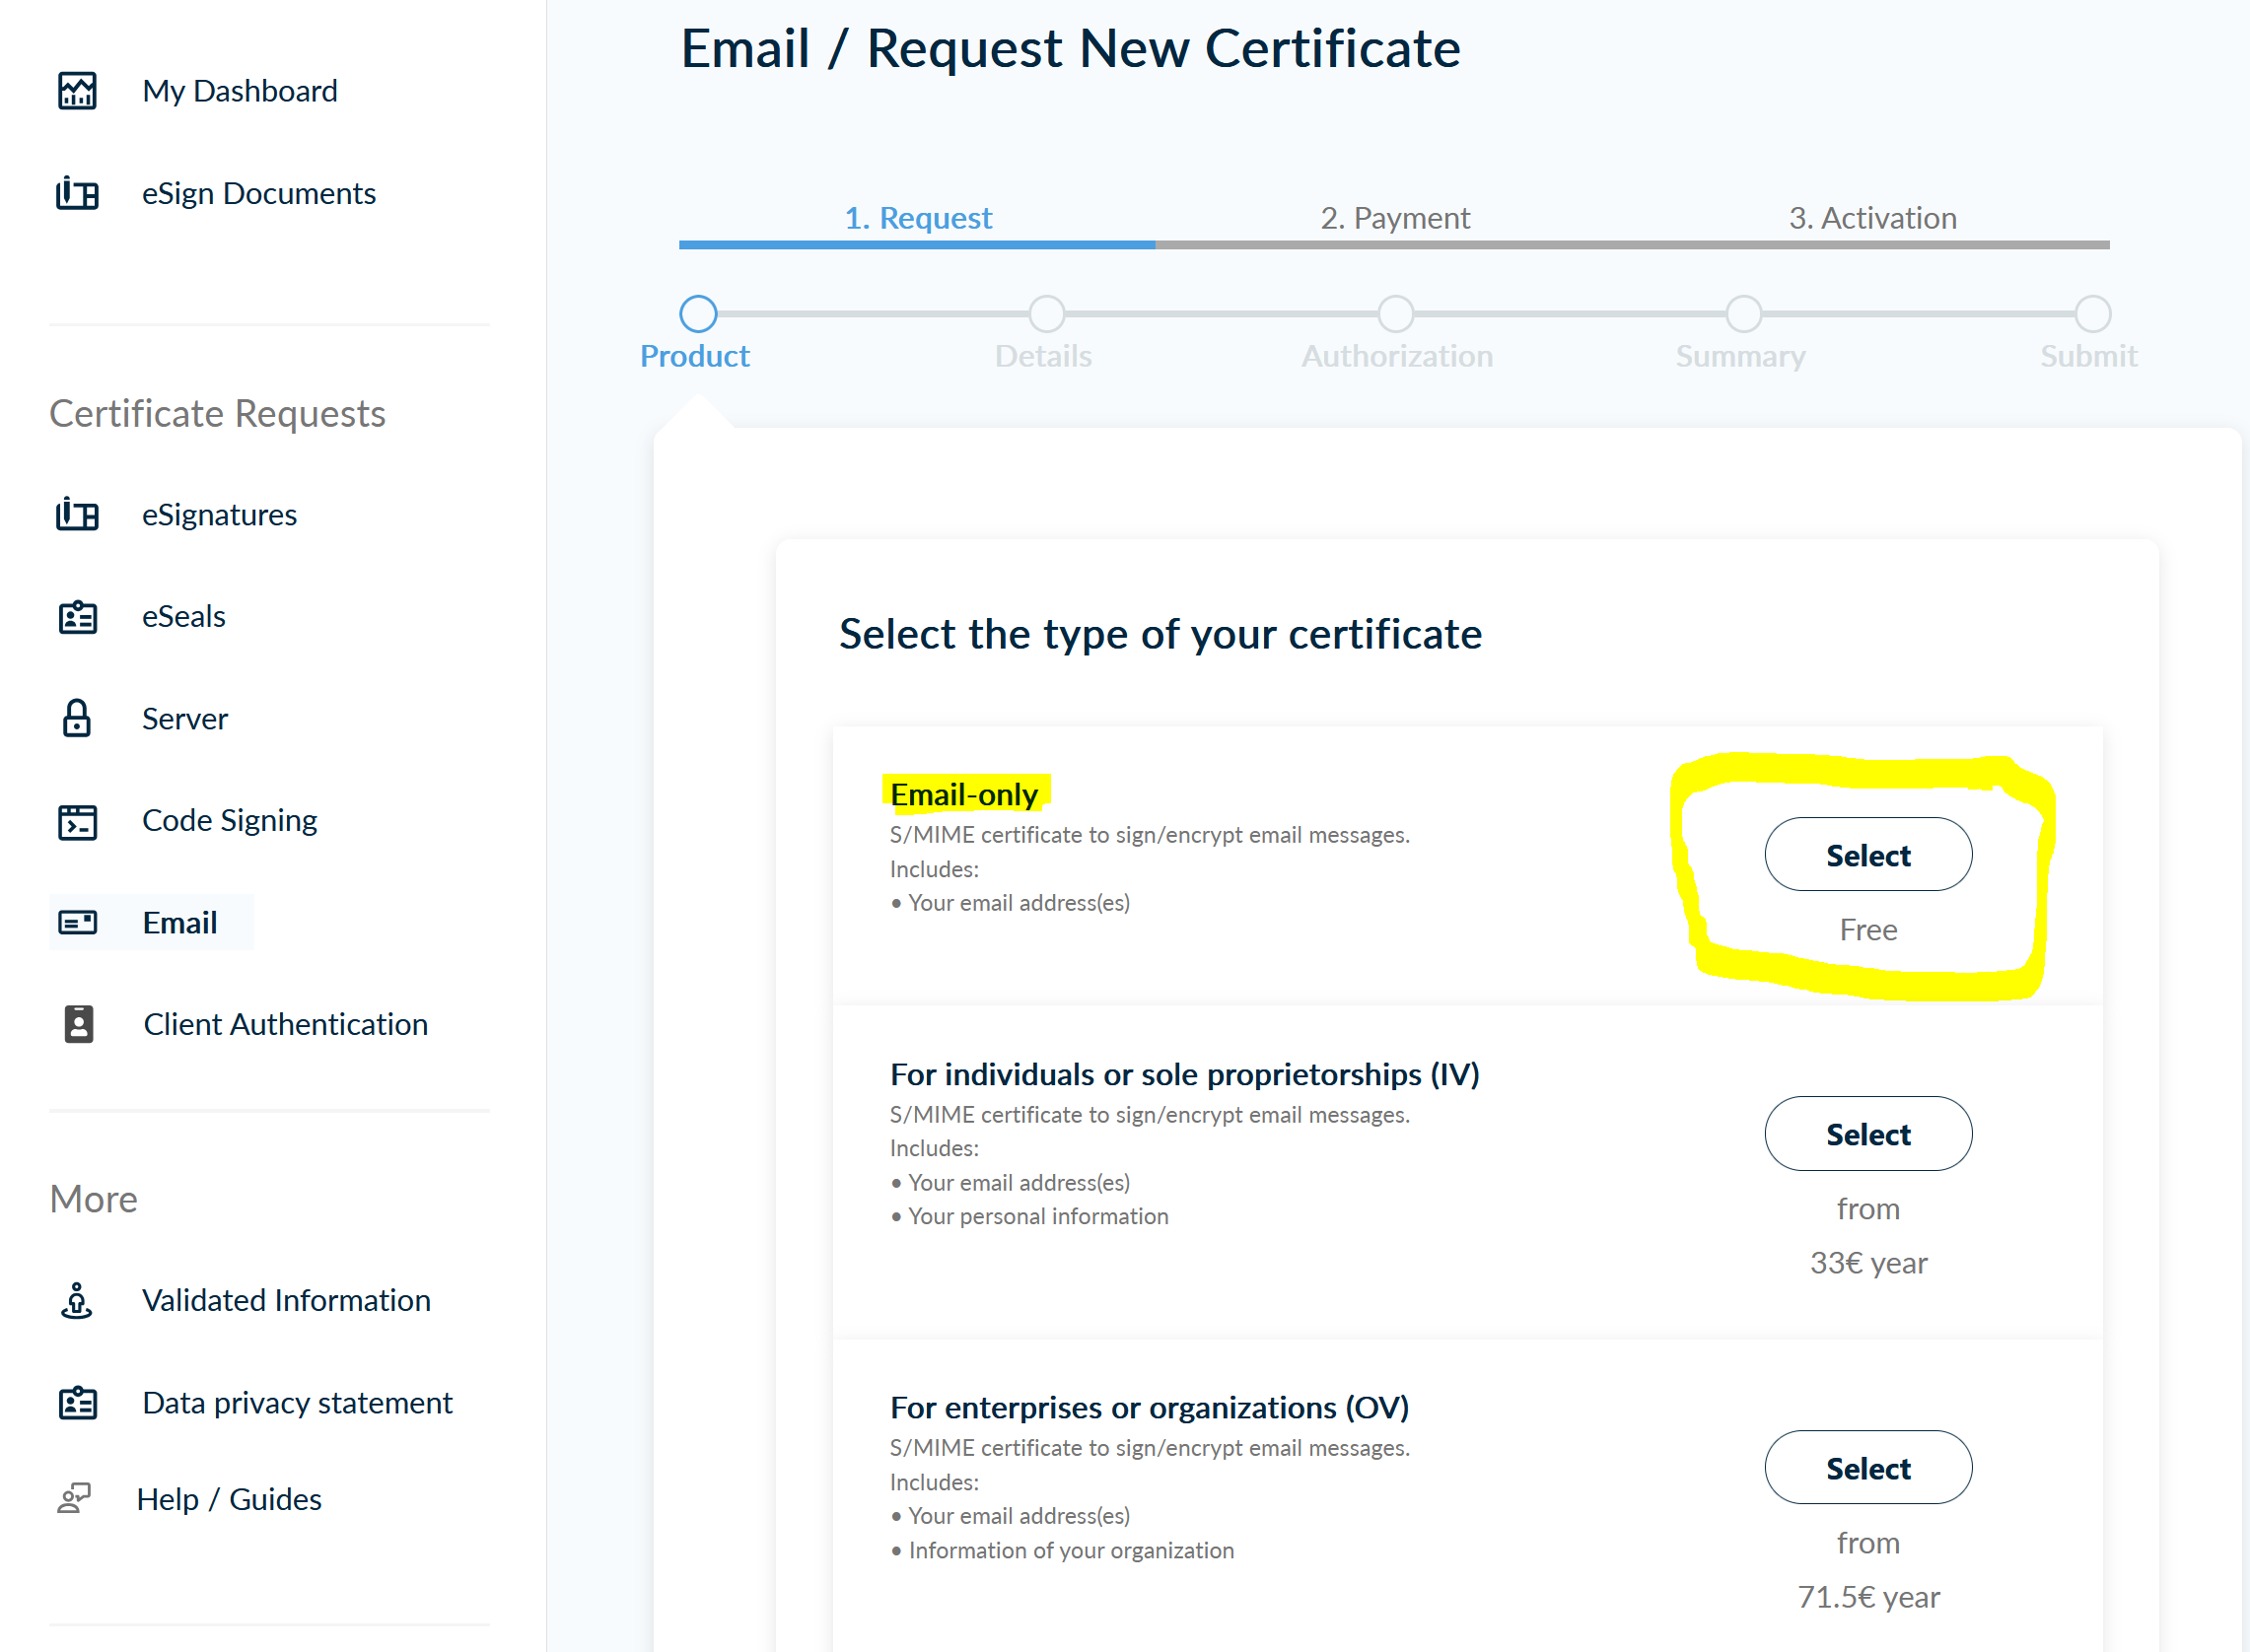Click the Email-only heading

(964, 794)
